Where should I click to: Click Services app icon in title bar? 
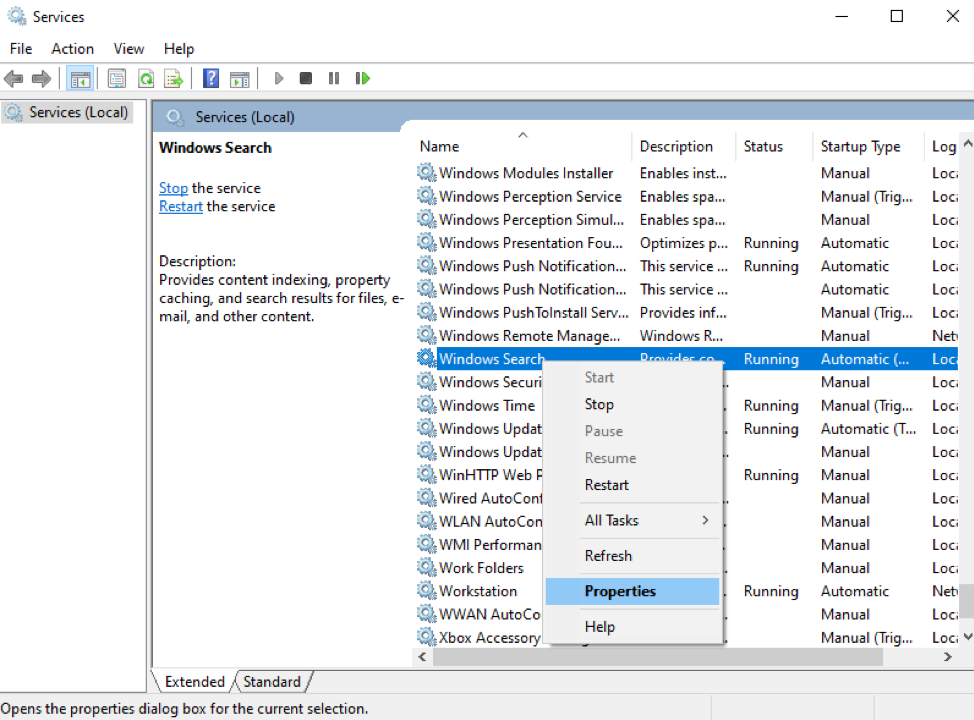click(x=17, y=16)
